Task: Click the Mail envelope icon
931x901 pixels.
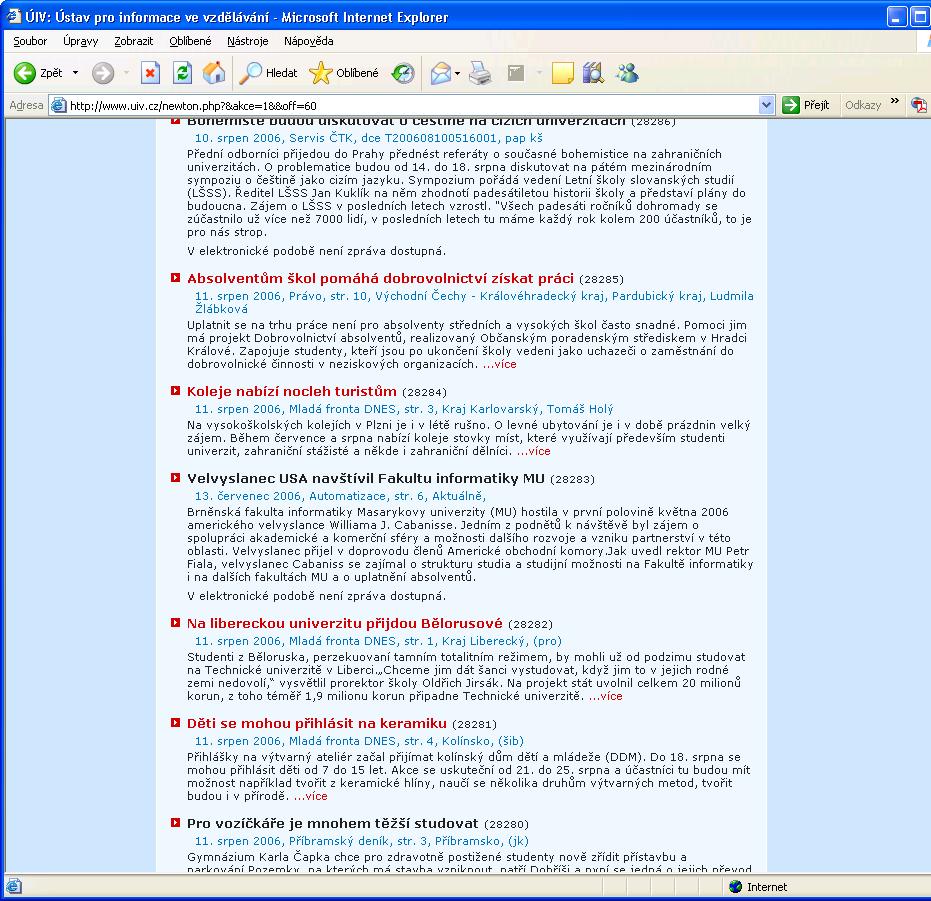Action: point(441,73)
